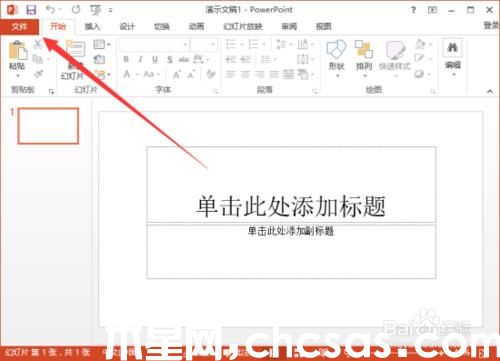
Task: Save the presentation from the quick access toolbar
Action: [31, 10]
